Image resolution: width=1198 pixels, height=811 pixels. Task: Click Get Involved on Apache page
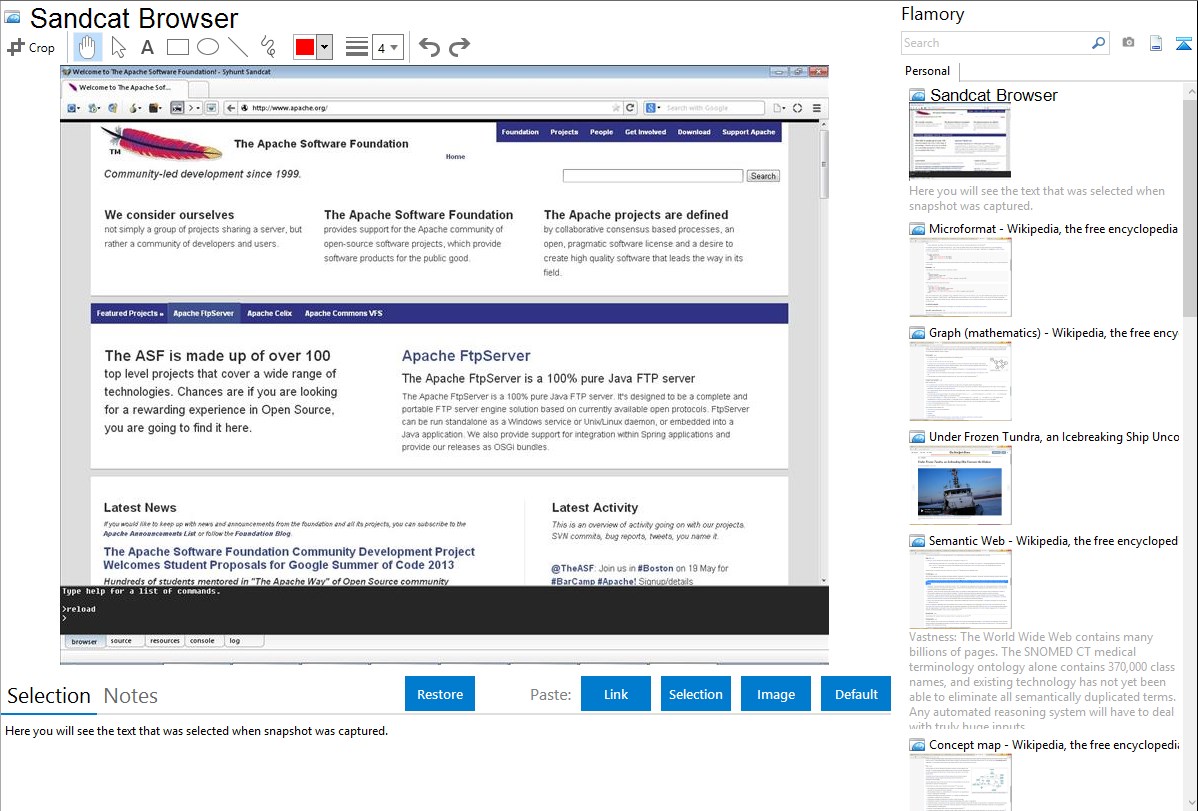pyautogui.click(x=645, y=132)
